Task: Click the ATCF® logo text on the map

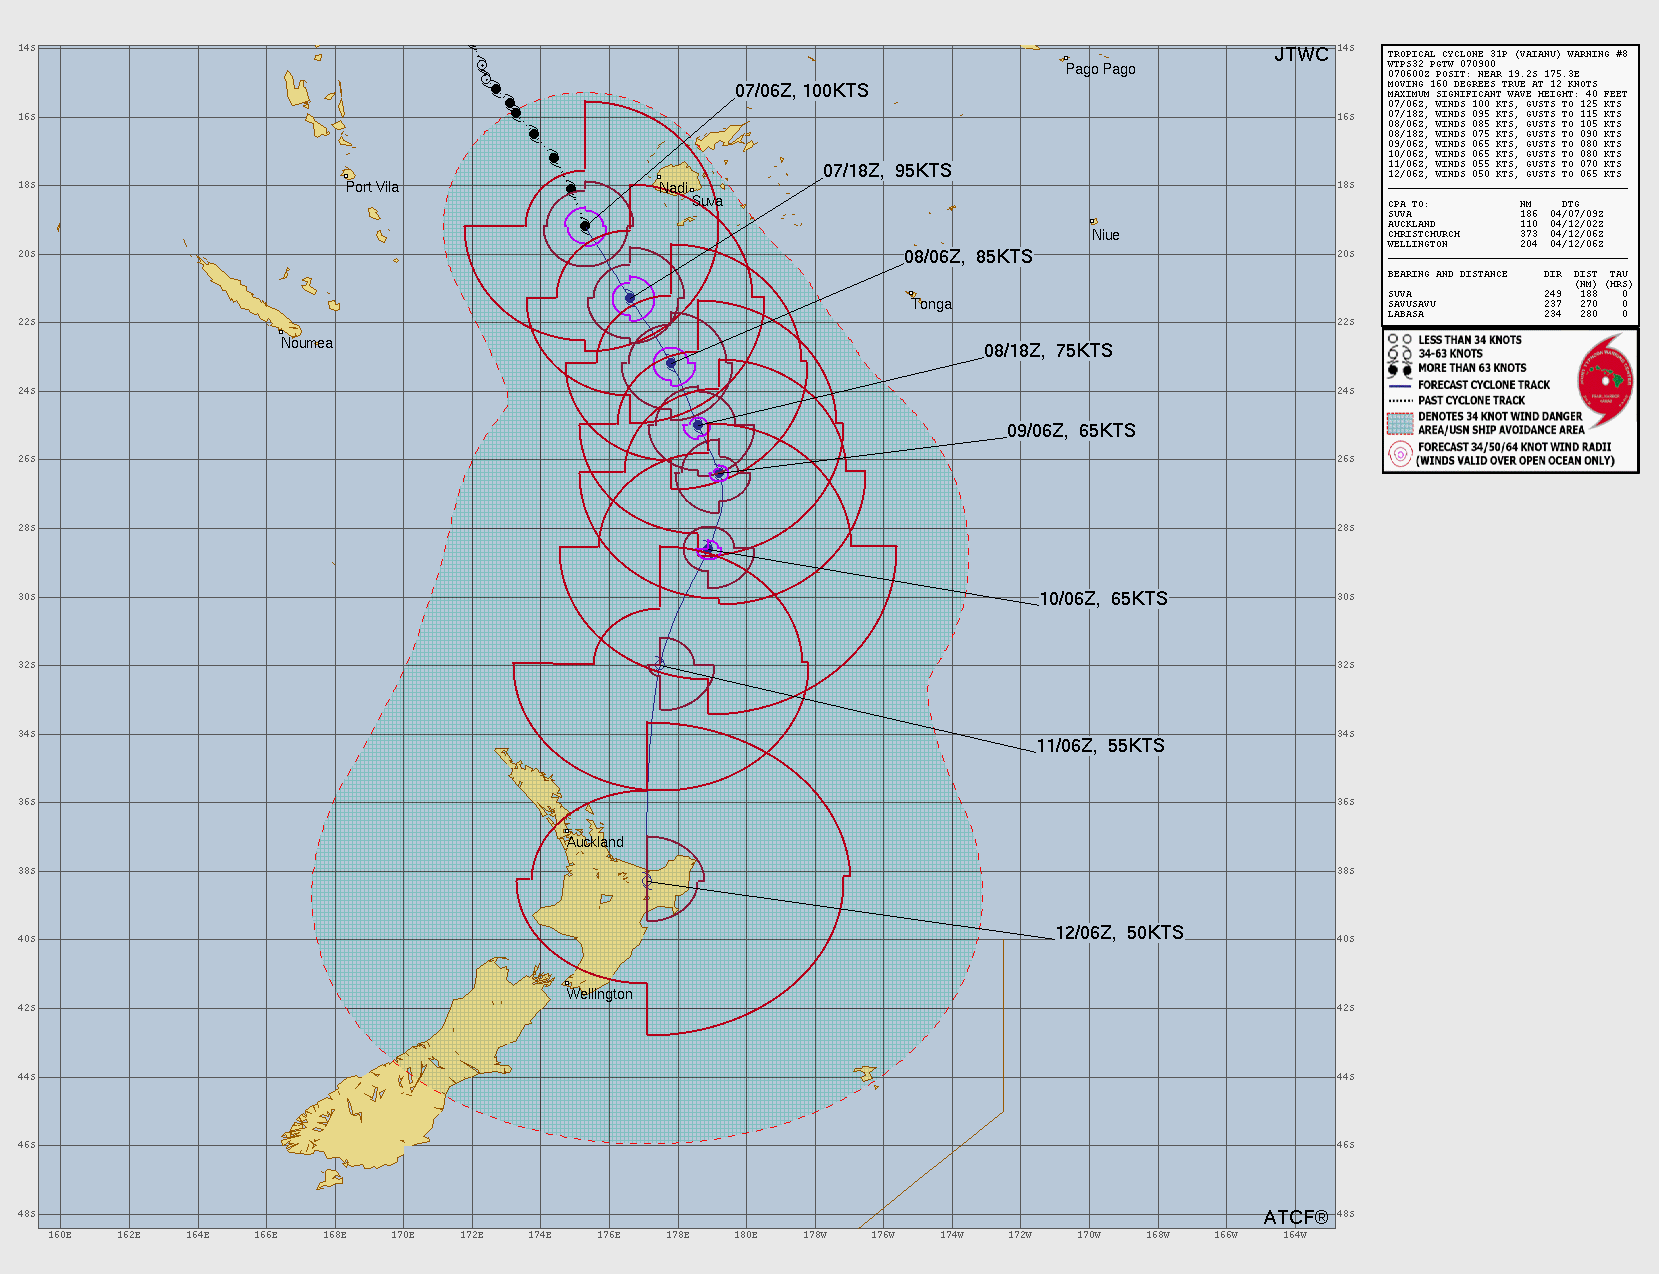Action: (1296, 1217)
